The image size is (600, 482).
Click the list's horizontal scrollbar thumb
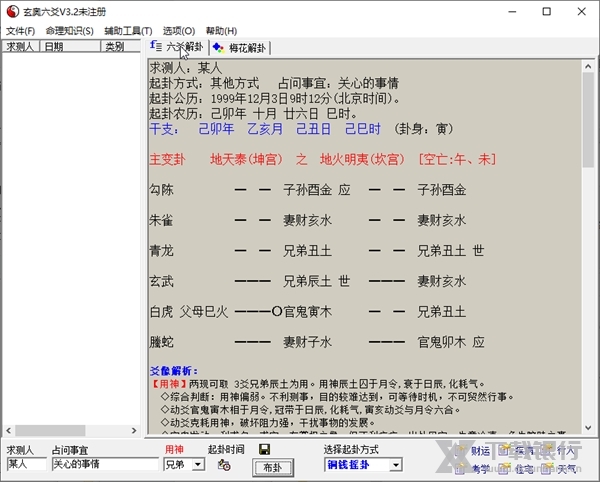pos(50,431)
